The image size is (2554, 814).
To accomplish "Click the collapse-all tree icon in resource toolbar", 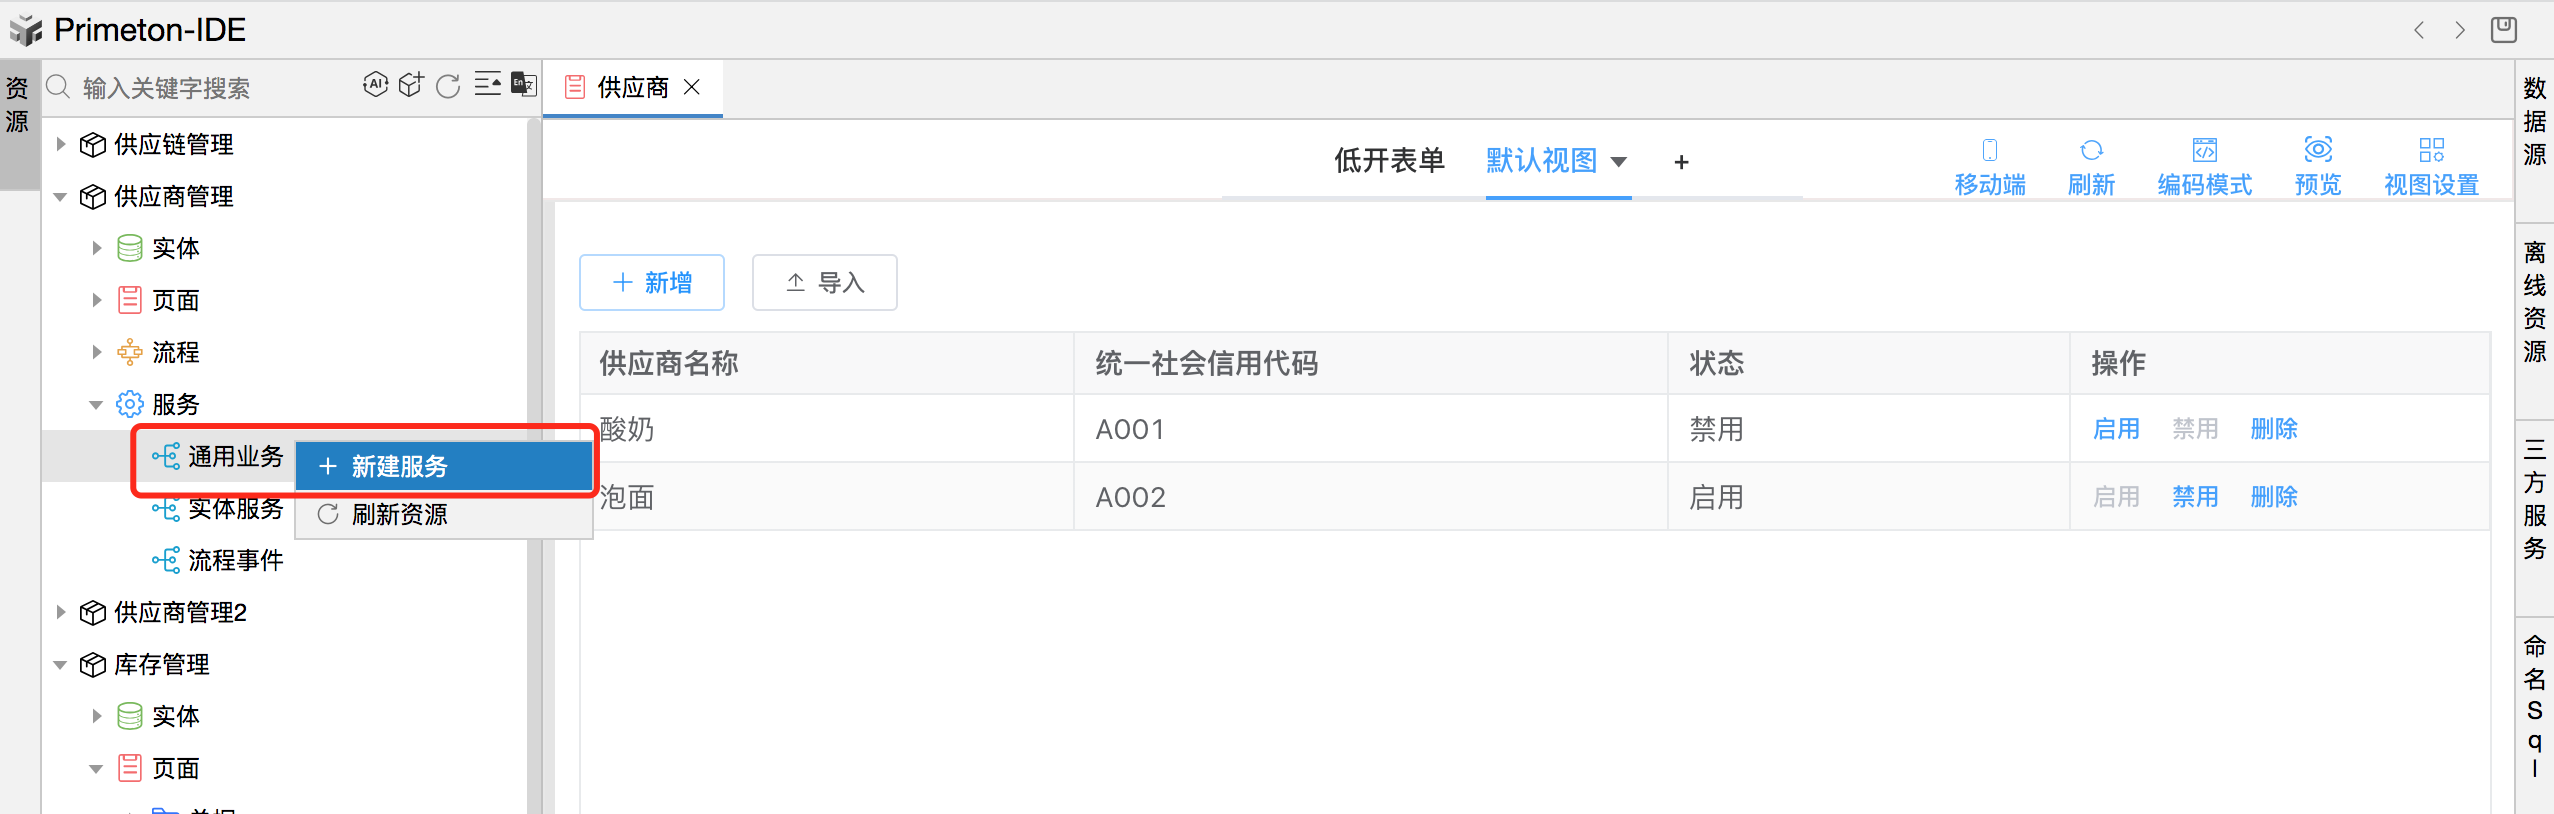I will click(x=487, y=85).
